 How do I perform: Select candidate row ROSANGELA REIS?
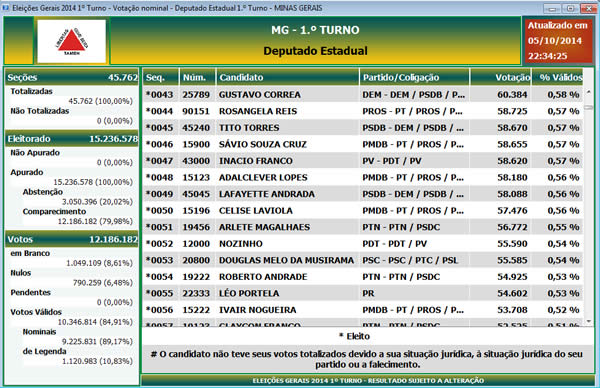[363, 111]
